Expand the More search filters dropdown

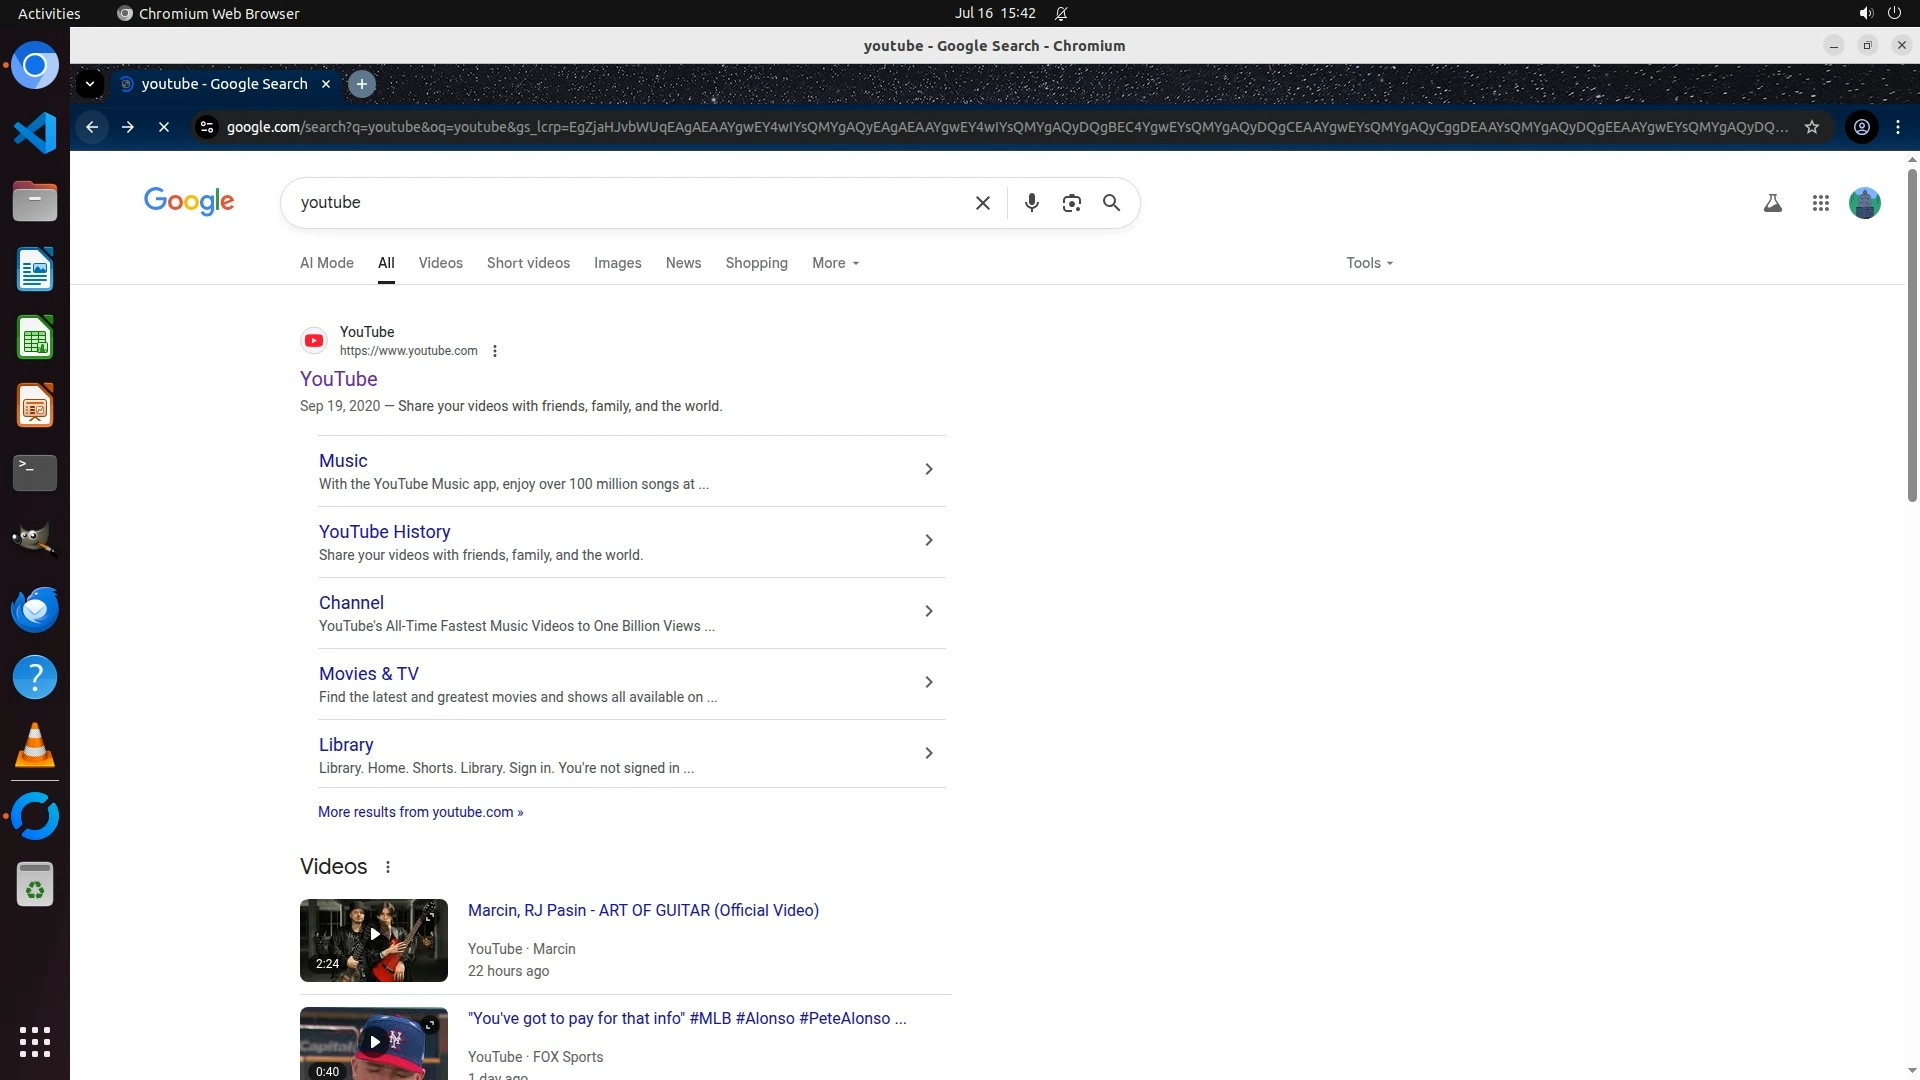point(835,263)
